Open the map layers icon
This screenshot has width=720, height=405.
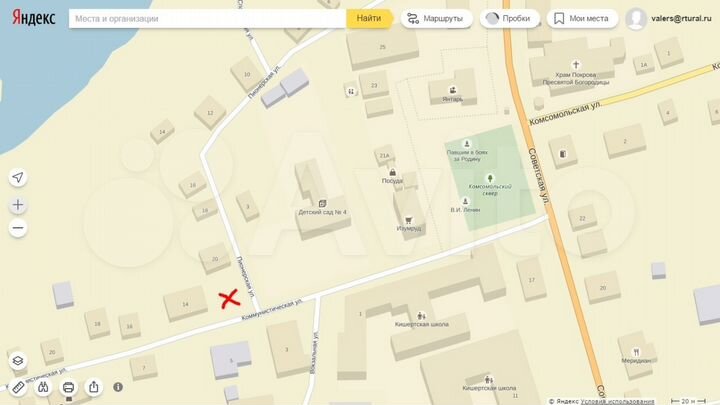click(18, 360)
